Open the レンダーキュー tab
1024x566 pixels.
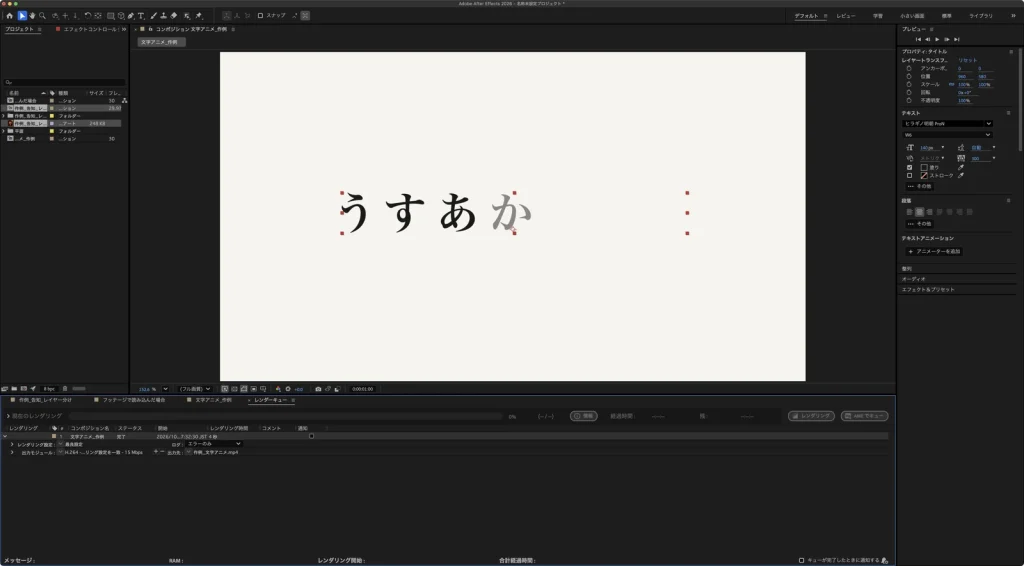pos(270,400)
